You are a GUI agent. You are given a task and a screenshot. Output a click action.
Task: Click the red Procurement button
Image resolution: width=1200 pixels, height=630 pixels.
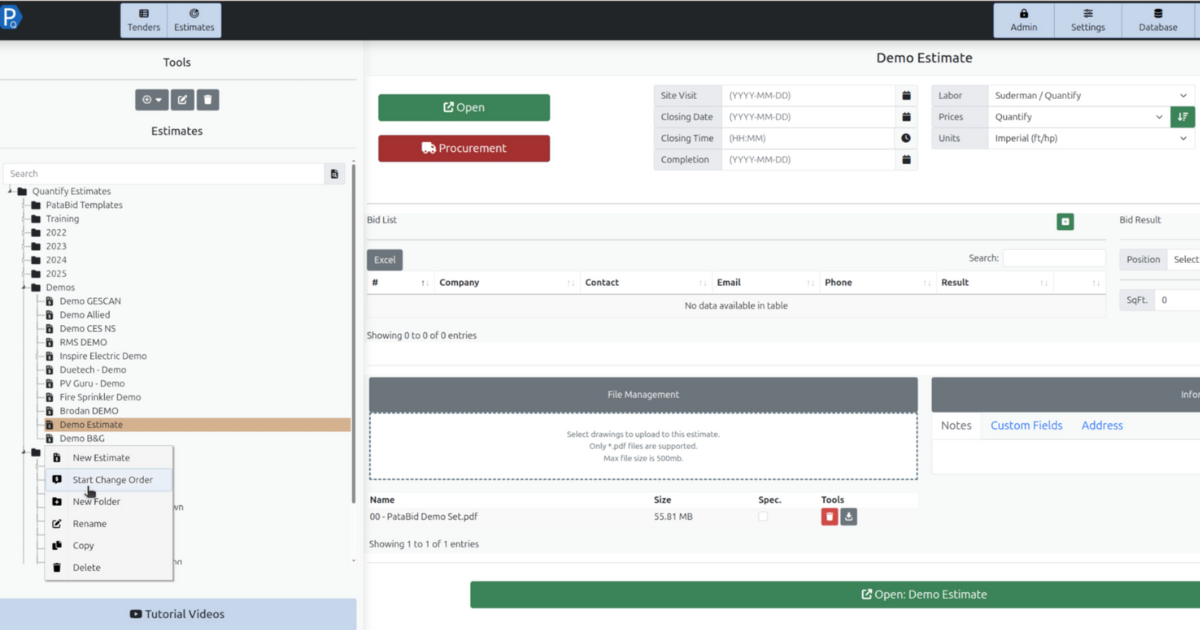pos(464,148)
